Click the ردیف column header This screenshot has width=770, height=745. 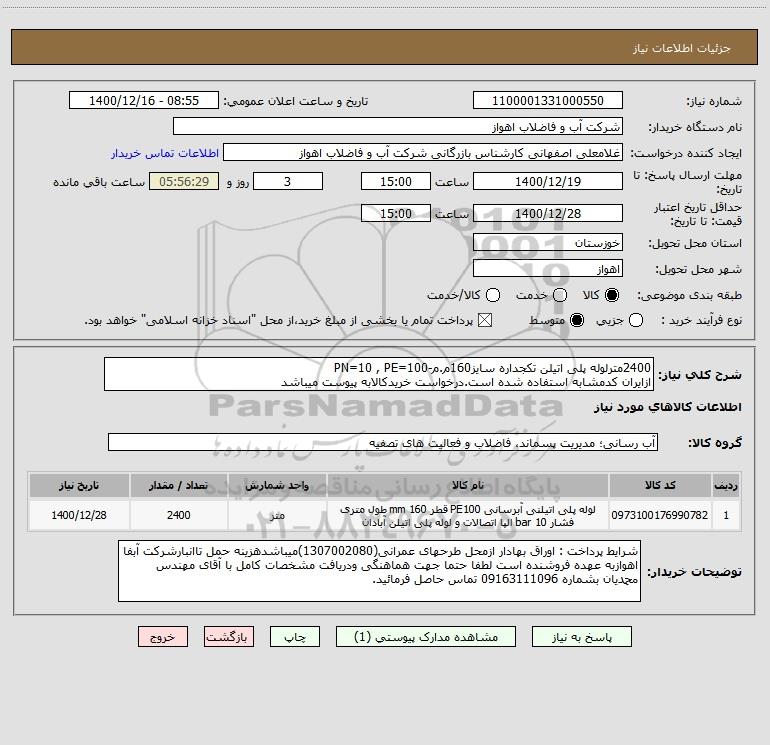click(x=726, y=486)
